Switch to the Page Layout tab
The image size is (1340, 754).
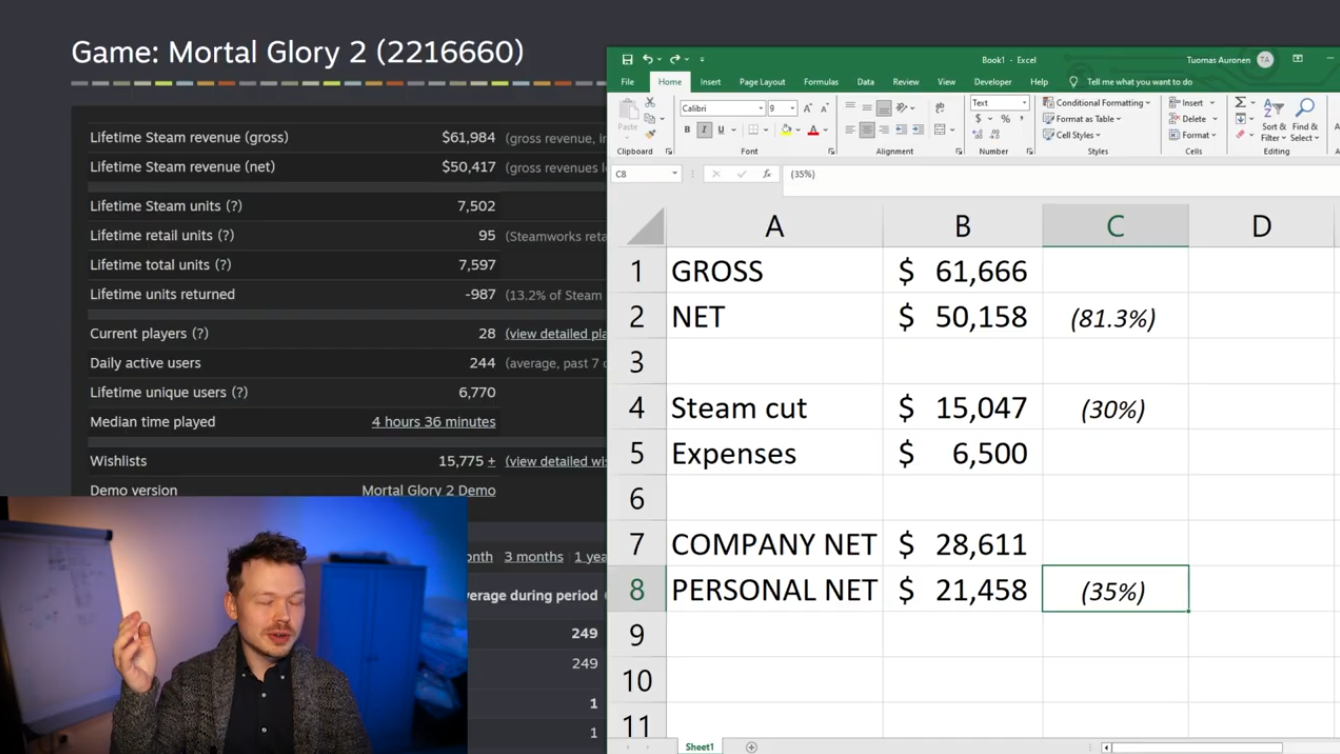point(762,82)
